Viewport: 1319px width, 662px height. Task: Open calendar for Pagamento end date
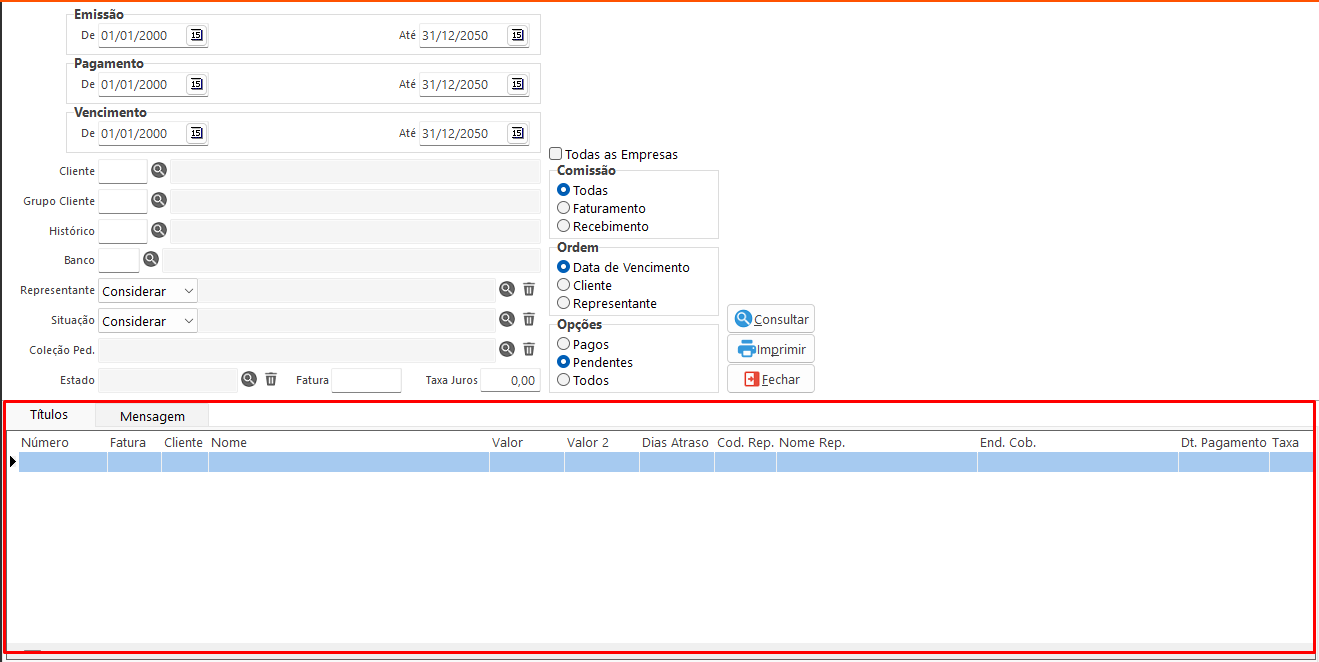516,85
